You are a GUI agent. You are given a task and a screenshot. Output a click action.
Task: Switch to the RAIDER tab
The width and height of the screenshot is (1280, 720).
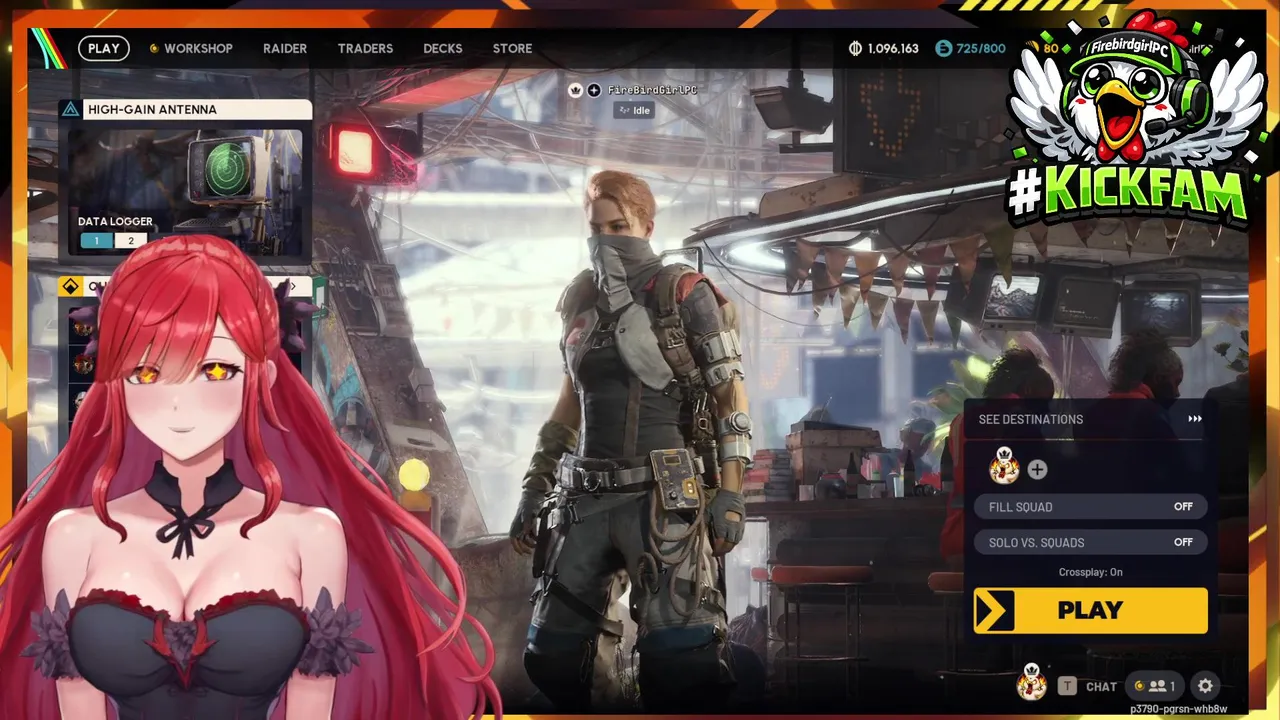[285, 48]
